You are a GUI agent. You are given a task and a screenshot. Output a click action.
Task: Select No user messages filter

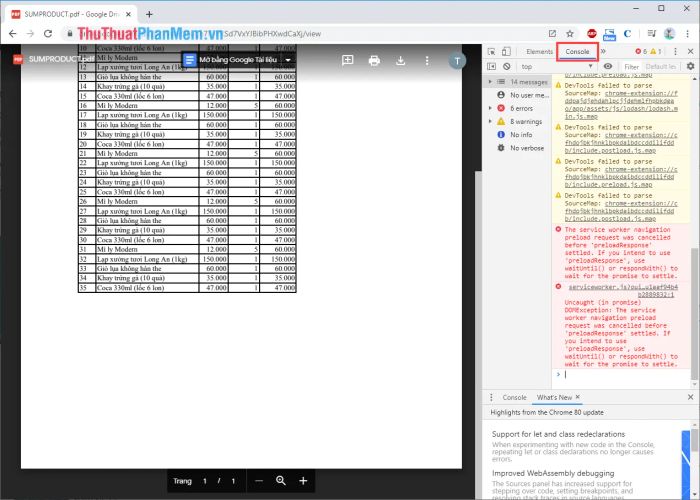pos(525,95)
